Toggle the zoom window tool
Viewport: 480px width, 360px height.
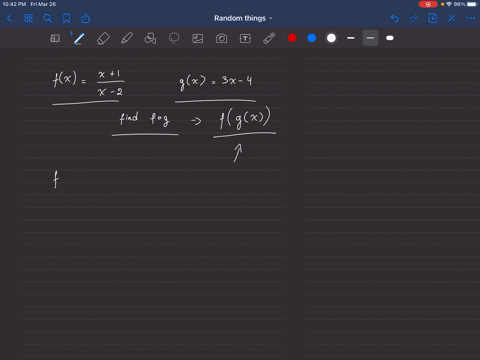pos(55,38)
